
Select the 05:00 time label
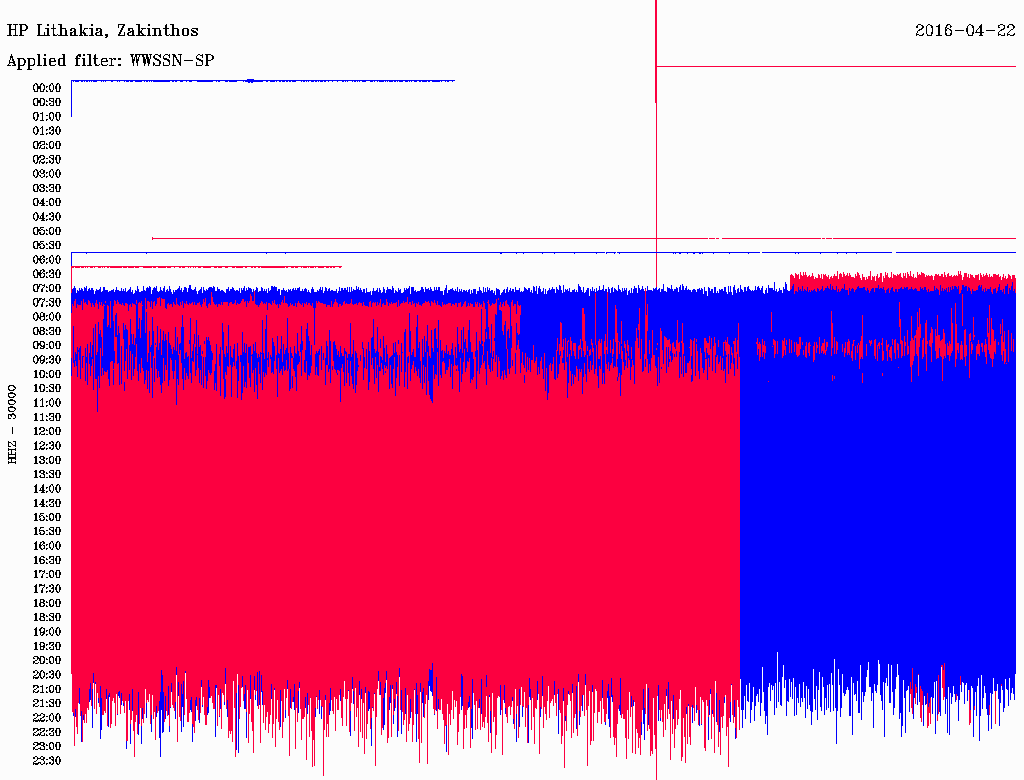pos(47,231)
